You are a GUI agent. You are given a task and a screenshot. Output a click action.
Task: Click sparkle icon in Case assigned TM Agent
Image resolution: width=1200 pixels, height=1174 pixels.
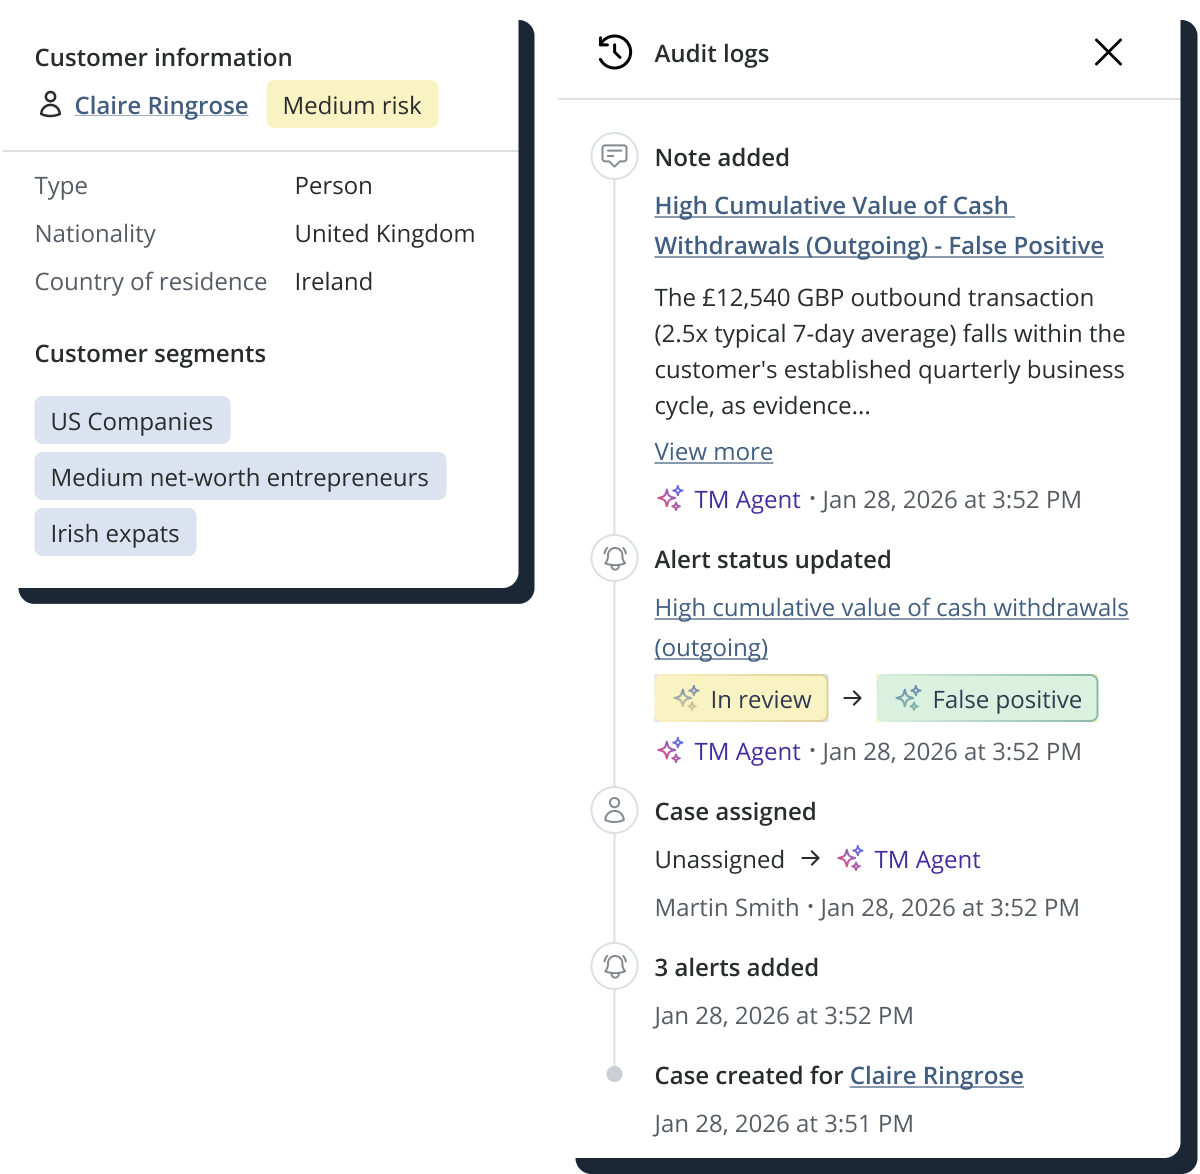[850, 859]
